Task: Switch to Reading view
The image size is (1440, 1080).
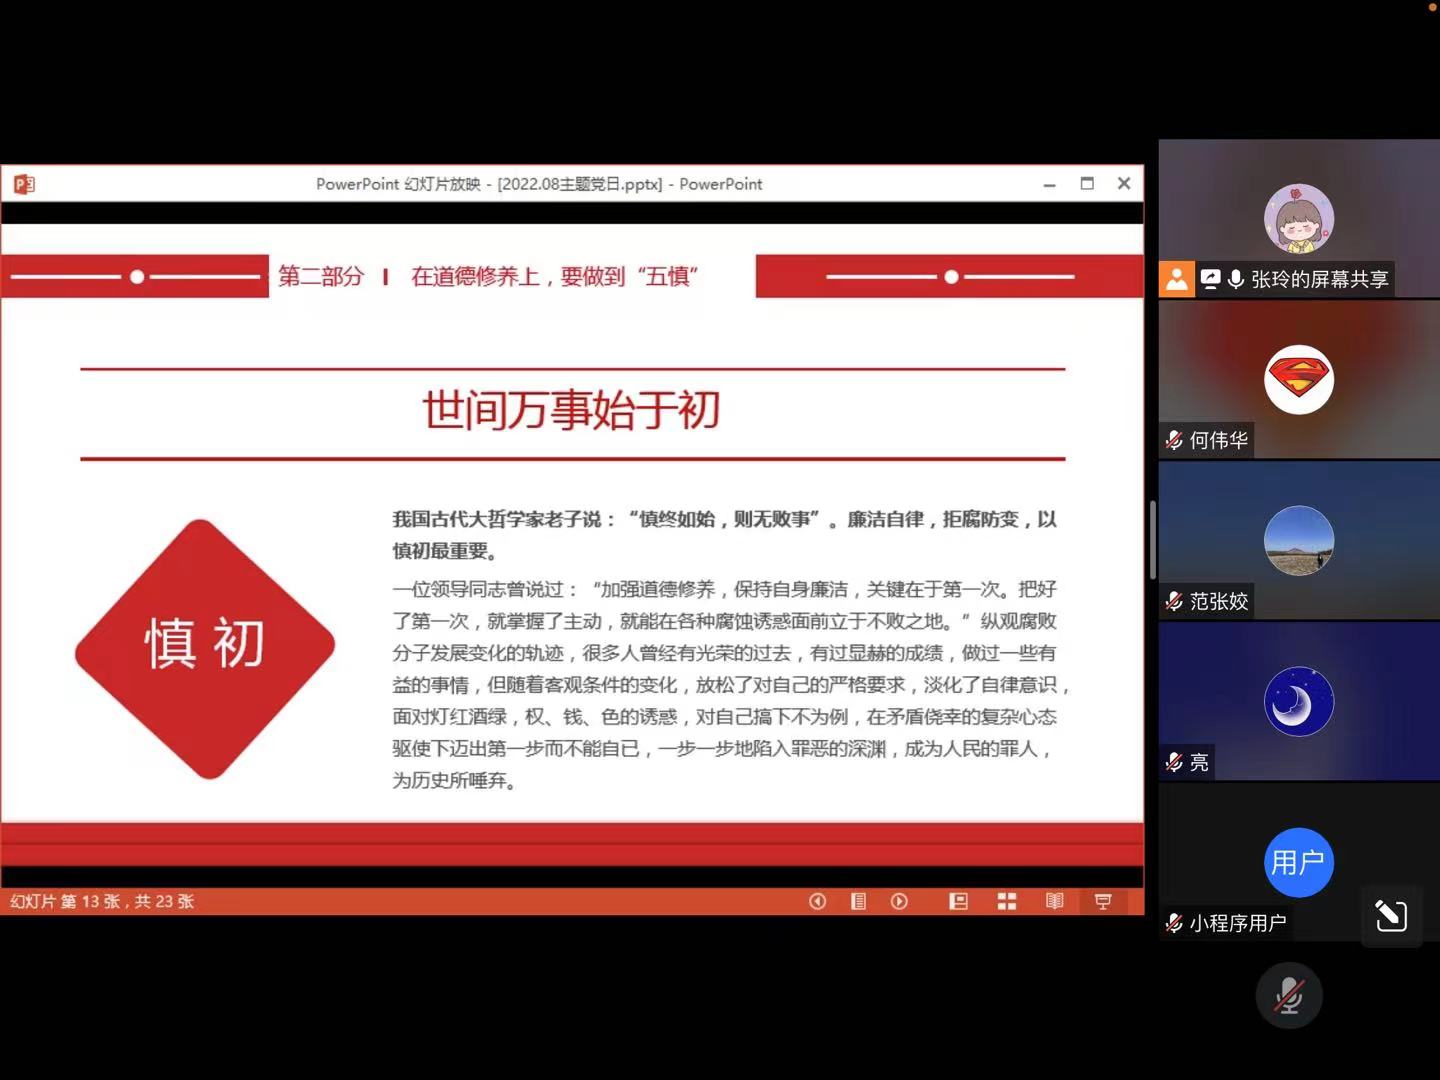Action: point(1054,901)
